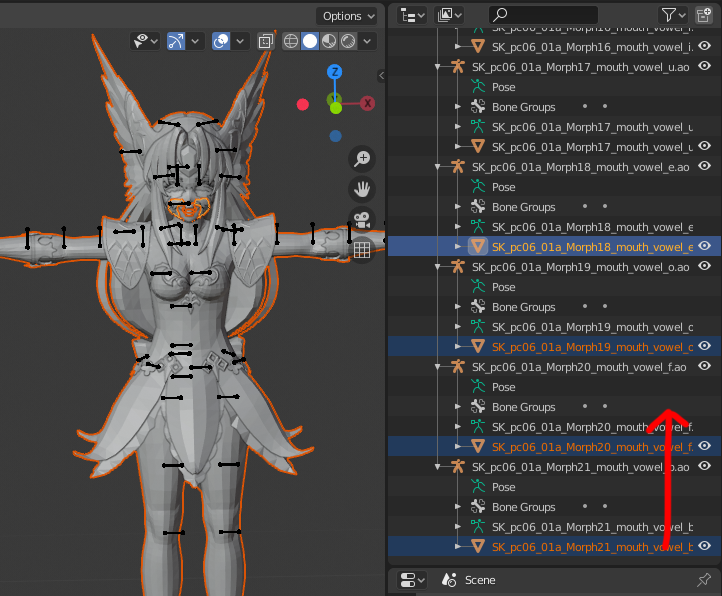The height and width of the screenshot is (596, 722).
Task: Collapse Morph17_mouth_vowel_u.ao armature tree
Action: [437, 67]
